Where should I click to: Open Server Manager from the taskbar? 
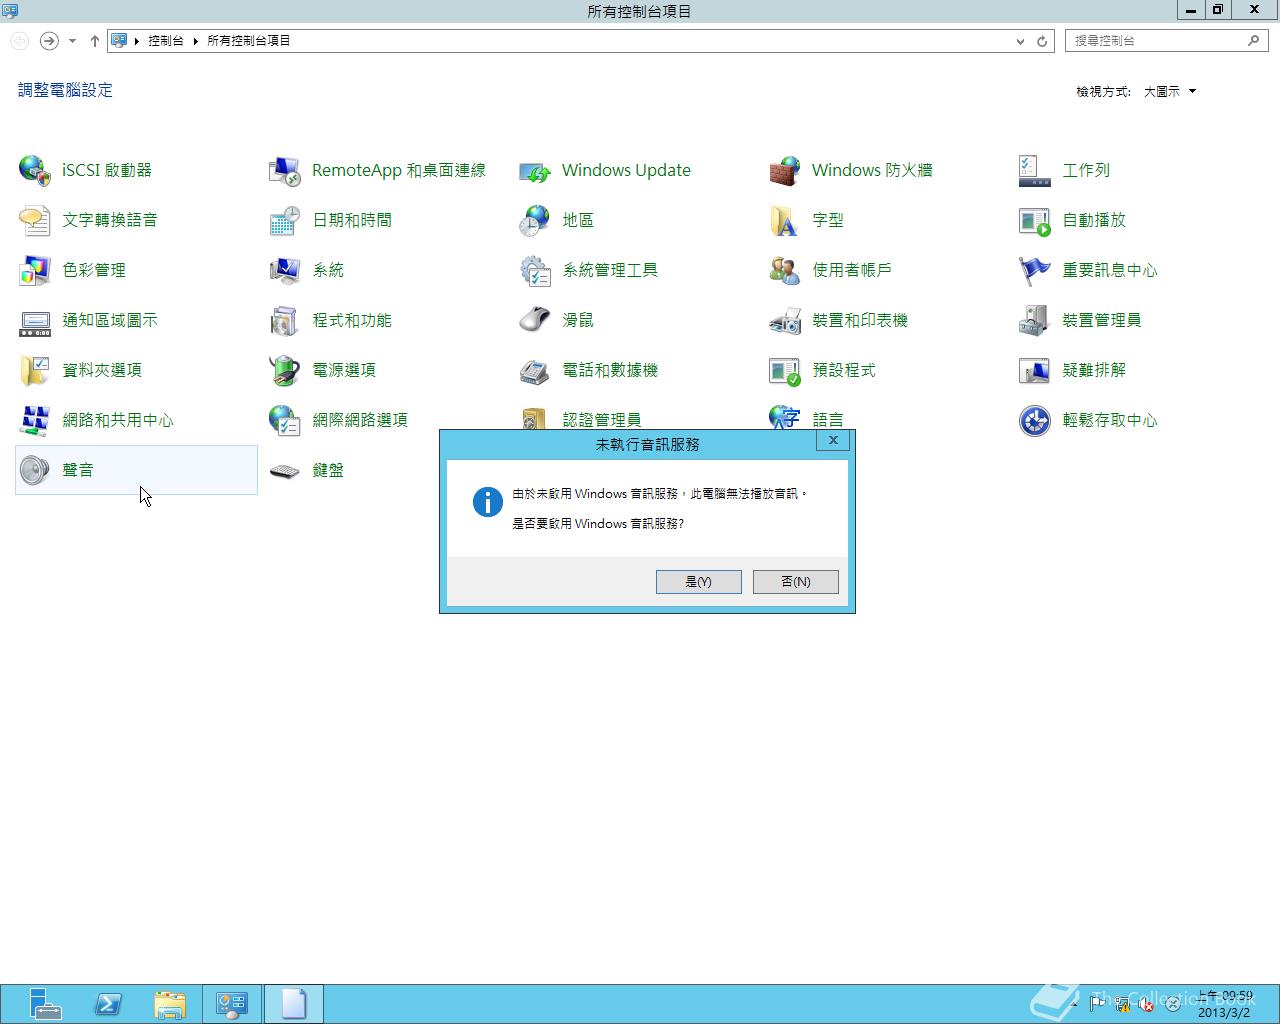(x=45, y=1004)
